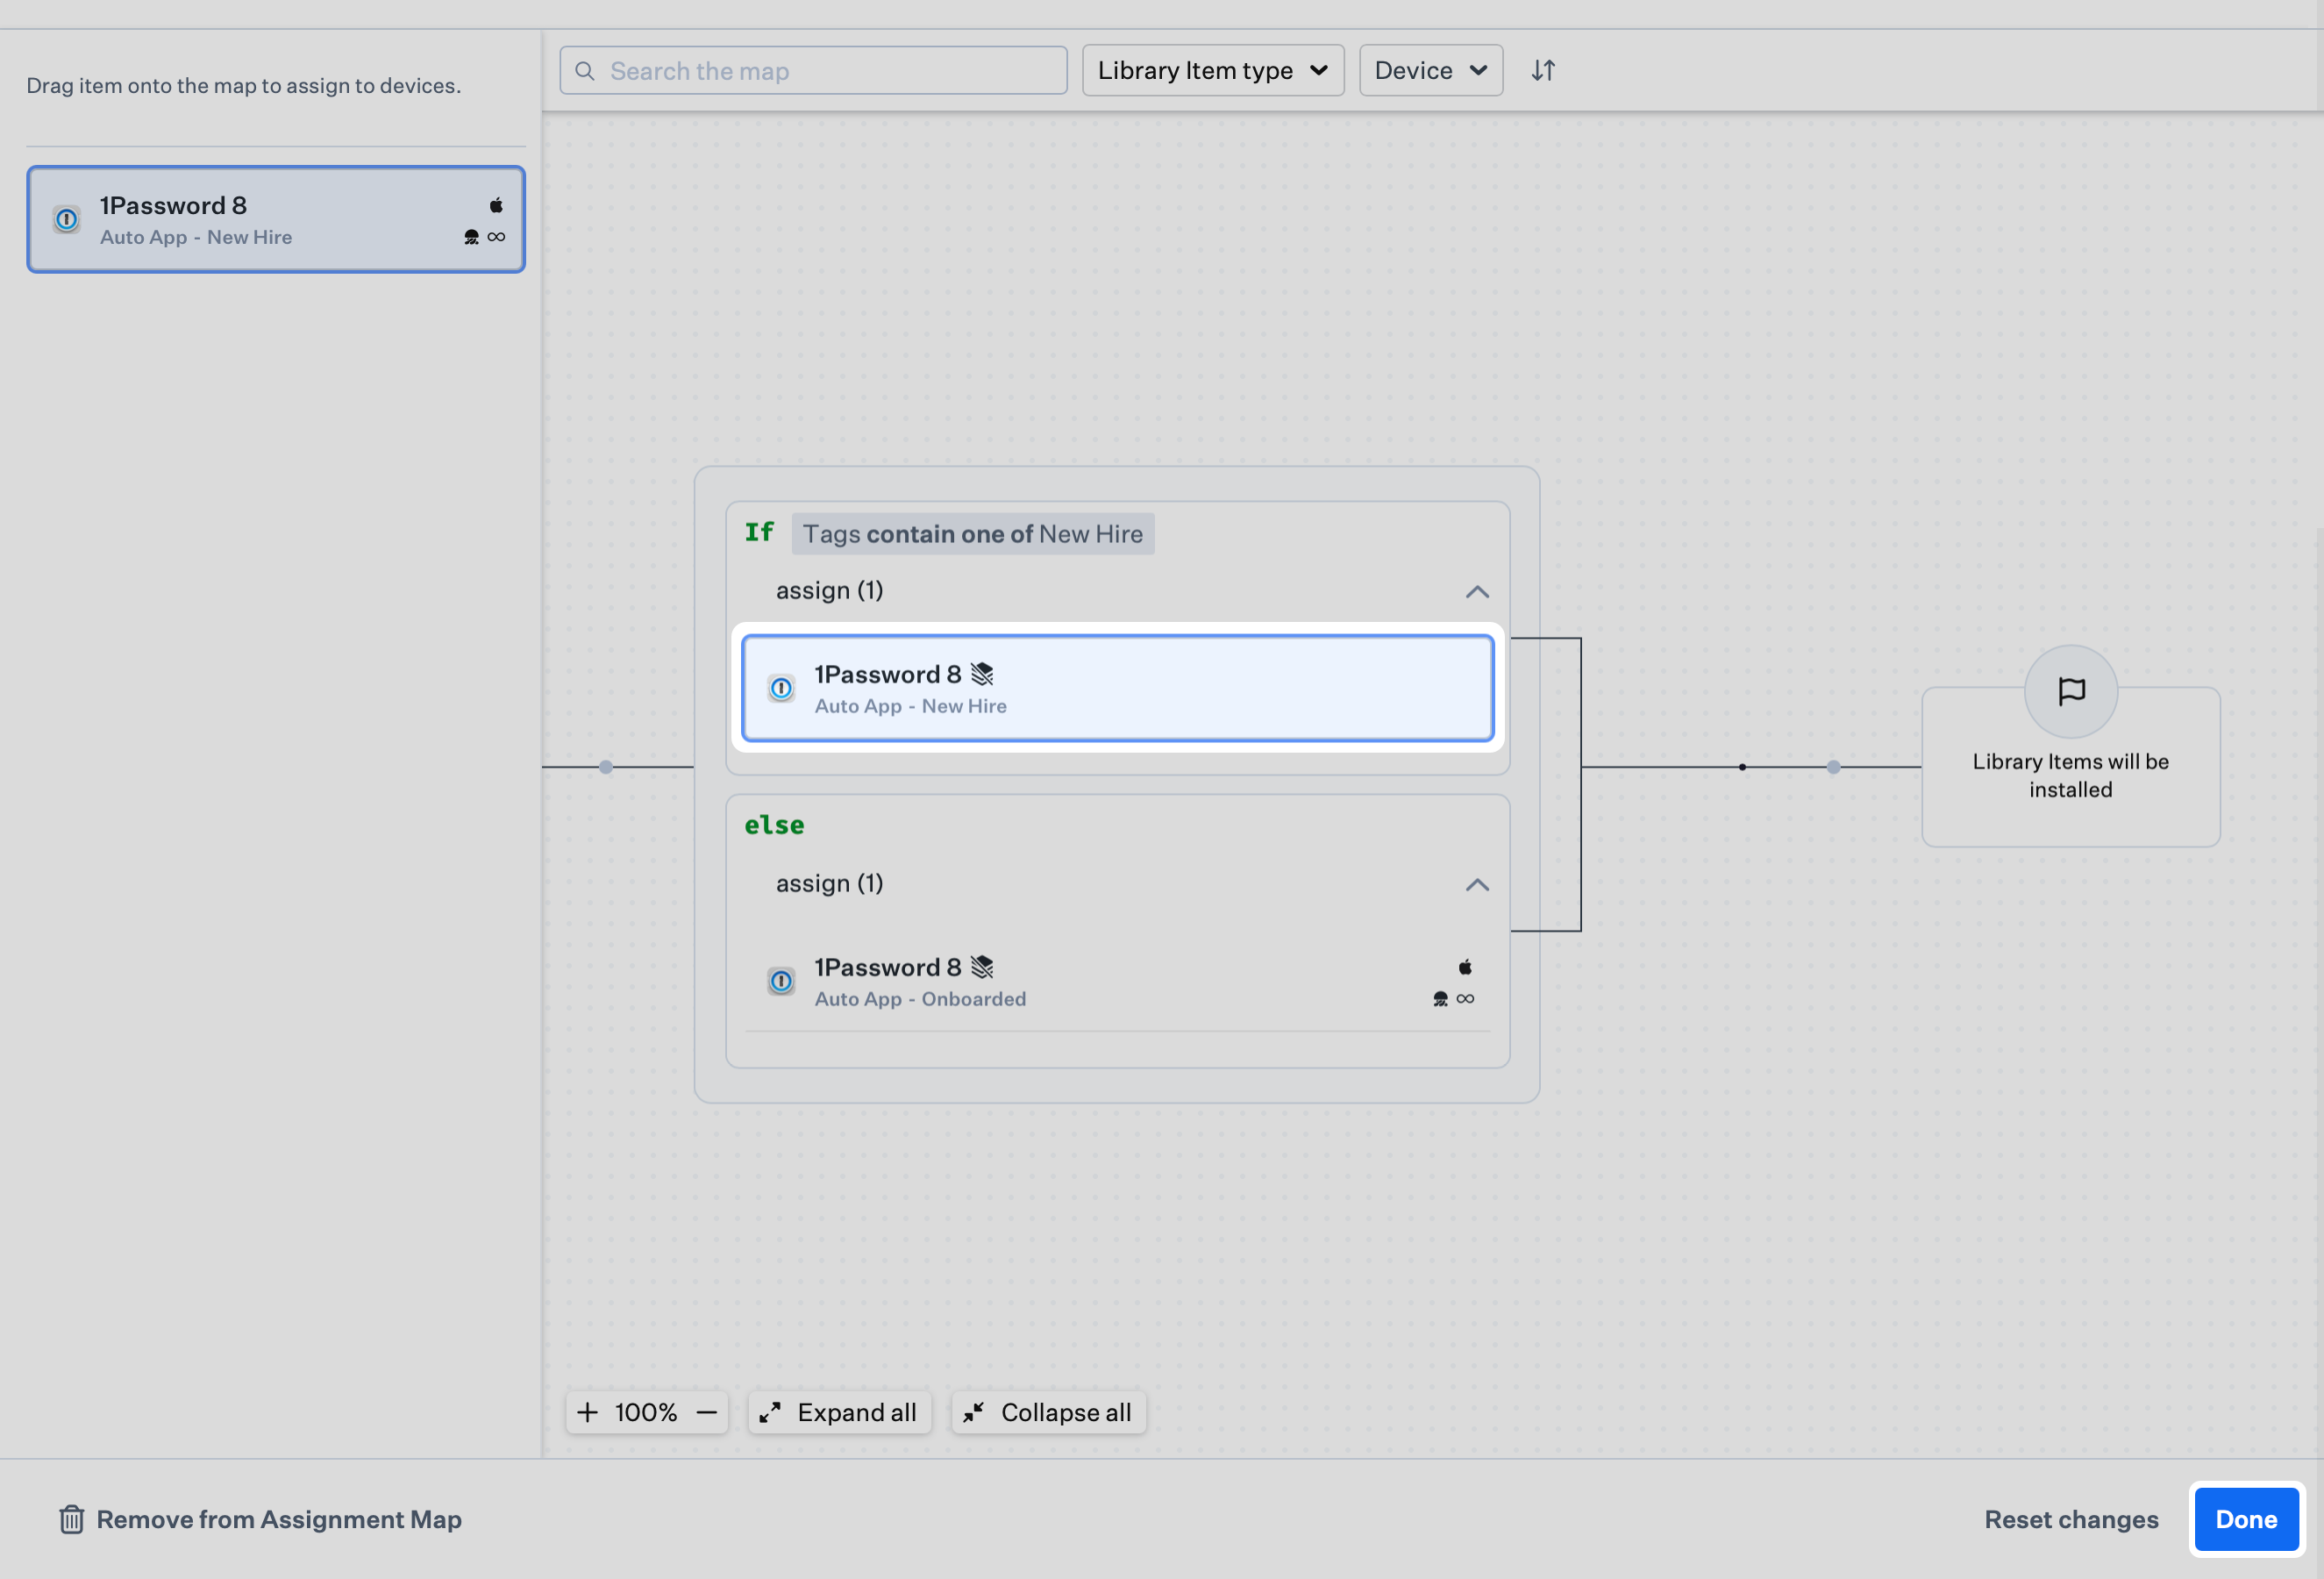Click infinity icon on Onboarded item row
Screen dimensions: 2324x1579
coord(1466,999)
